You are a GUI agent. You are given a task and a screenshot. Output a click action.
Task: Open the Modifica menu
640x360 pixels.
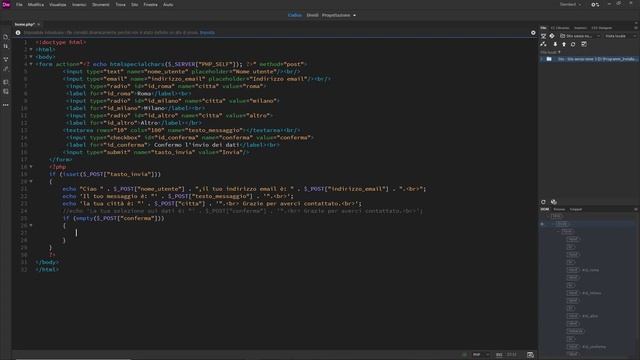[36, 4]
